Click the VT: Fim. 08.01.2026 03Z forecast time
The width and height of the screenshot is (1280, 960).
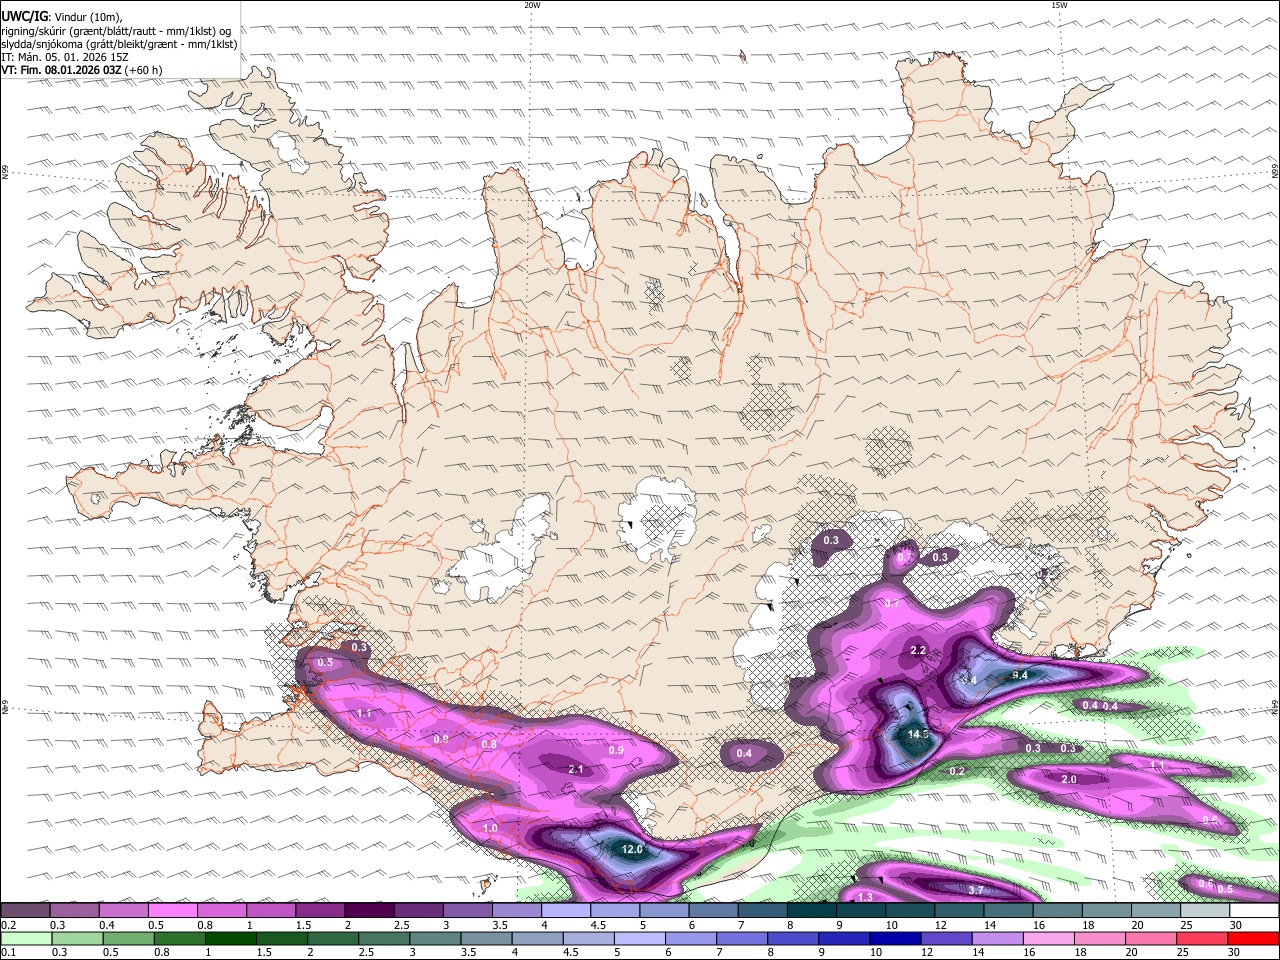tap(62, 70)
